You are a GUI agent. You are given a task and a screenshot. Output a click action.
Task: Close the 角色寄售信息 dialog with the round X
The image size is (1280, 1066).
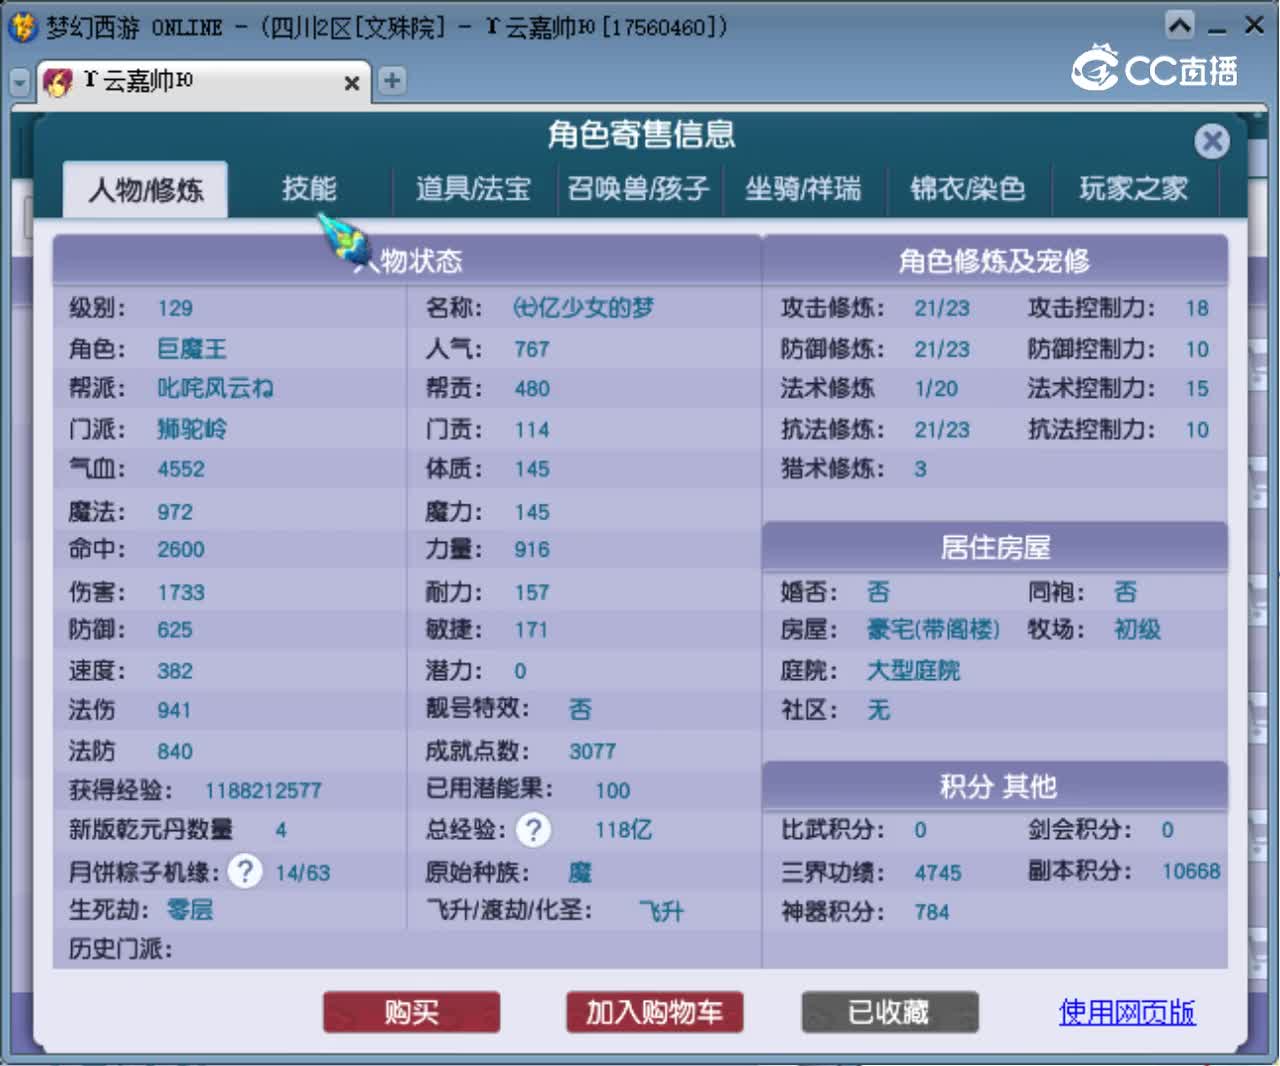tap(1212, 141)
